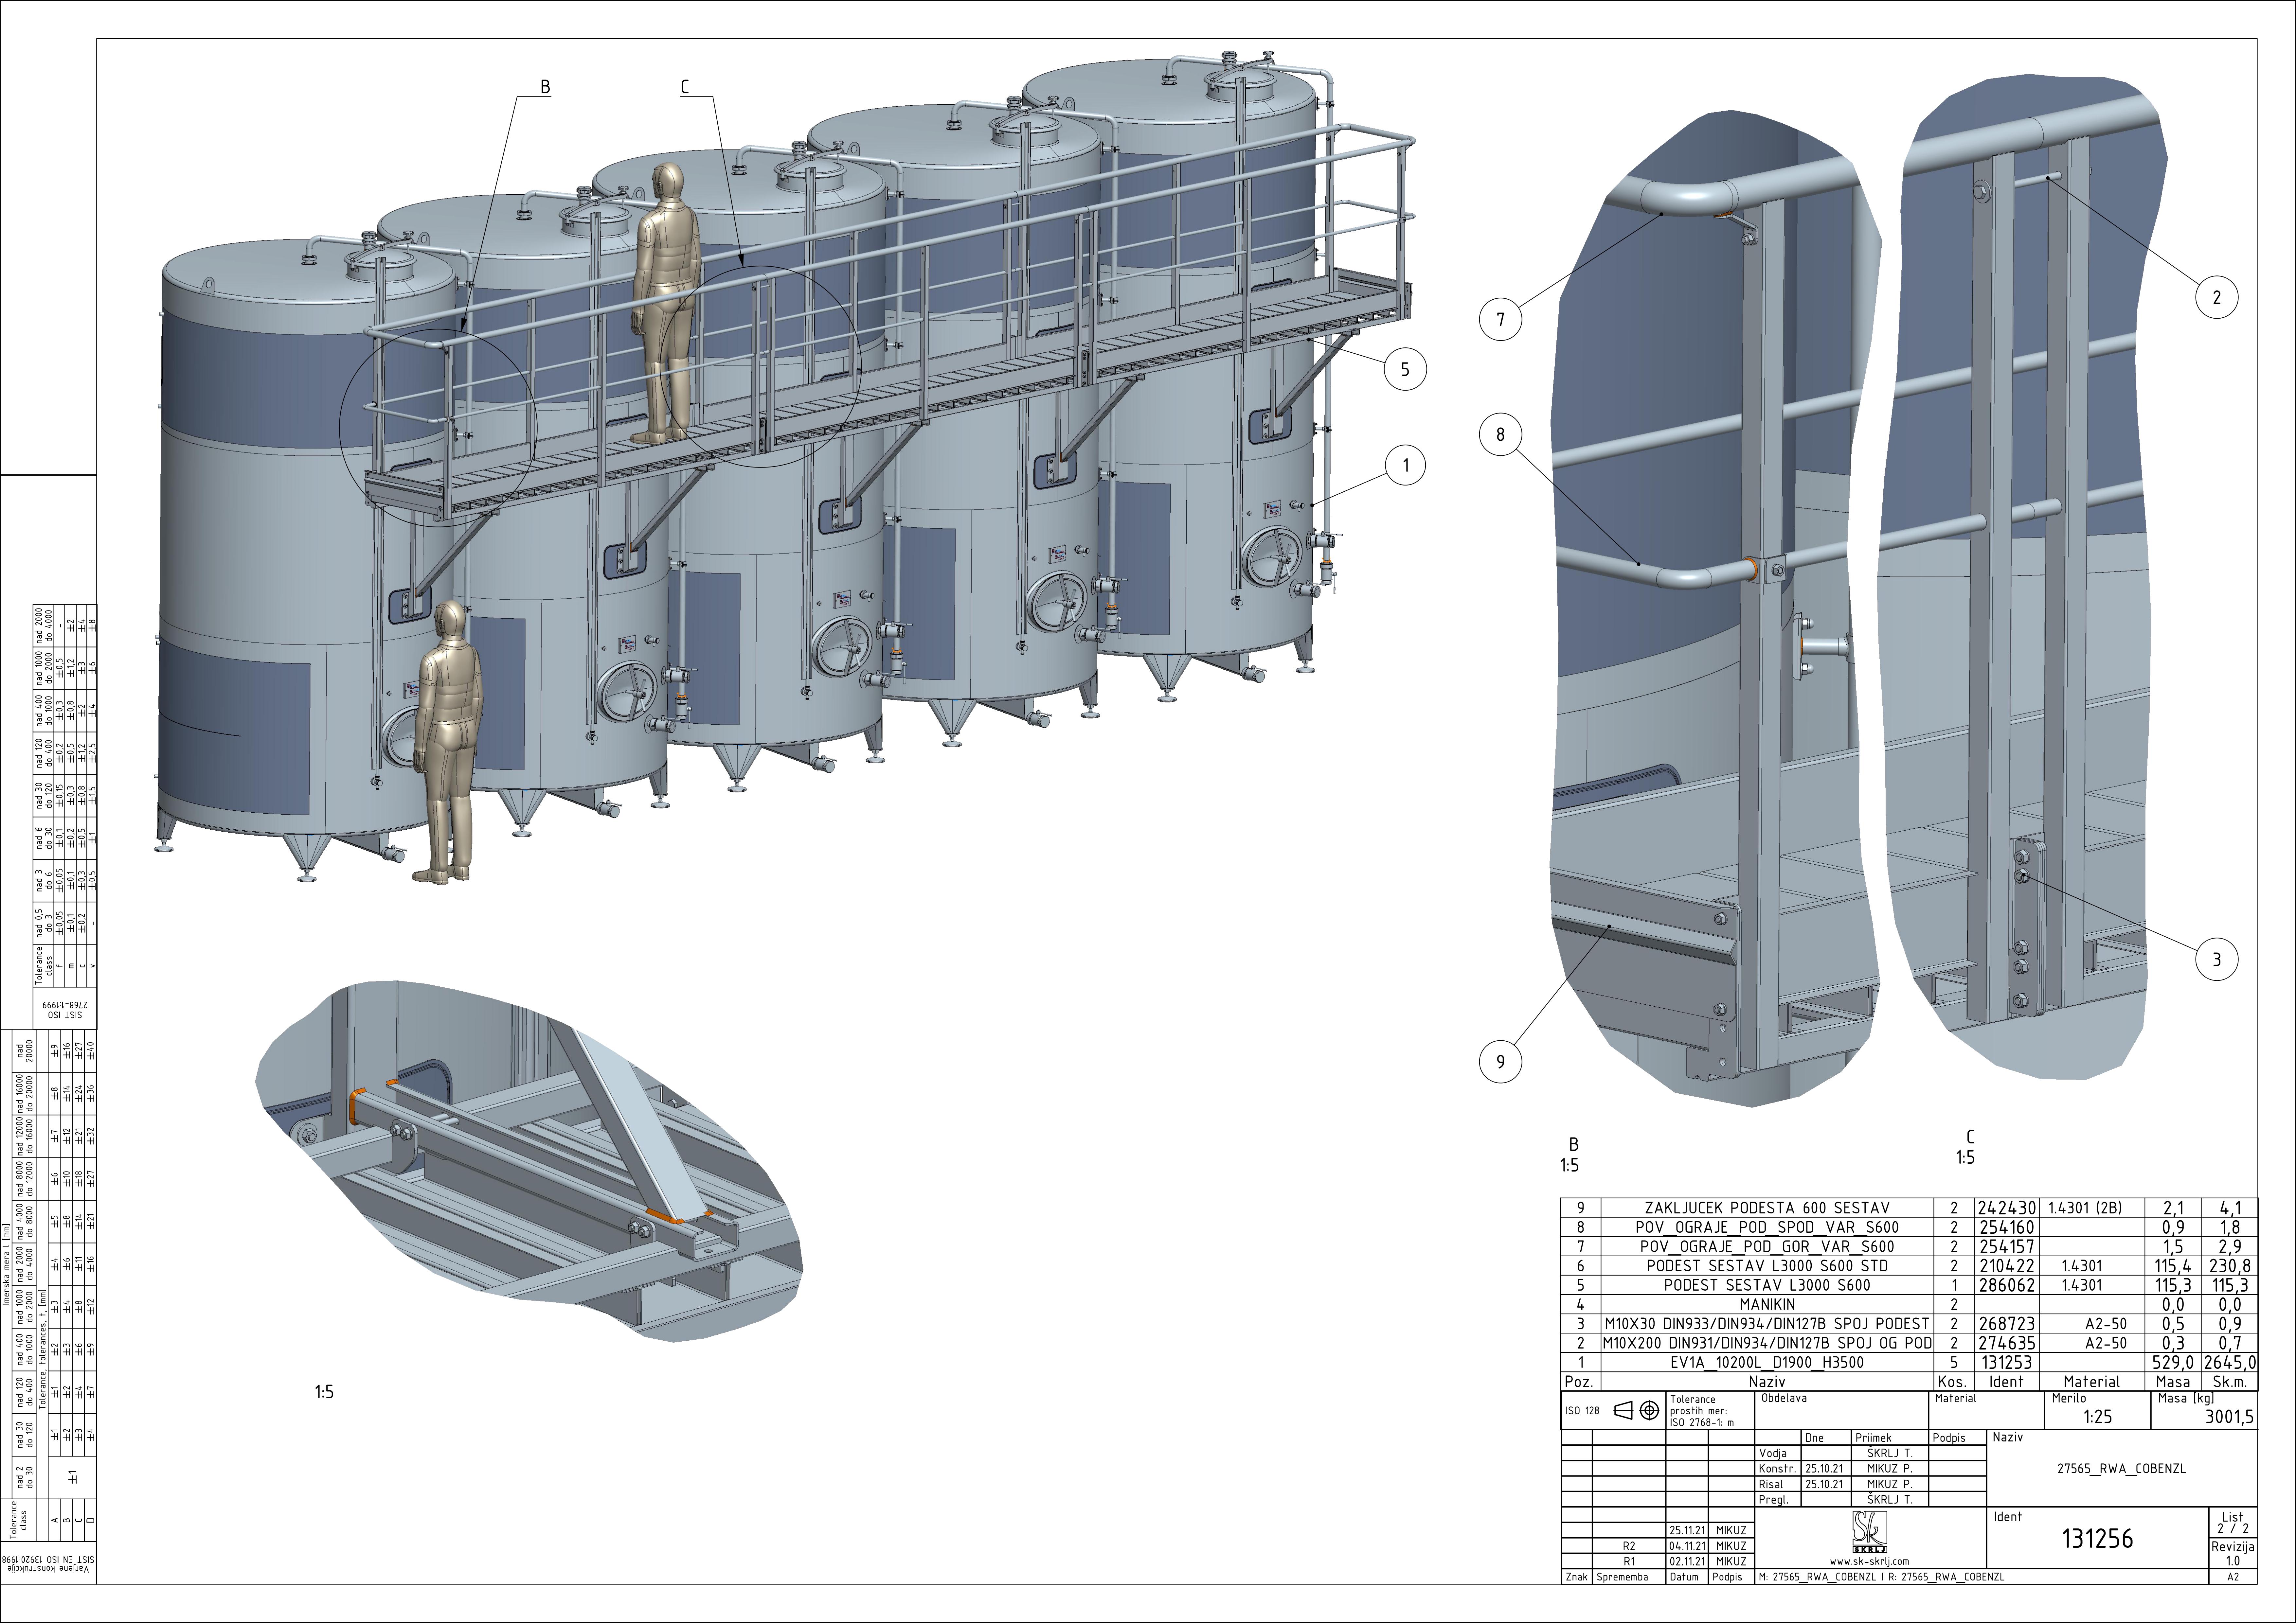Open the www.sk-skrlj.com website link
Screen dimensions: 2296x1623
pos(1869,1561)
